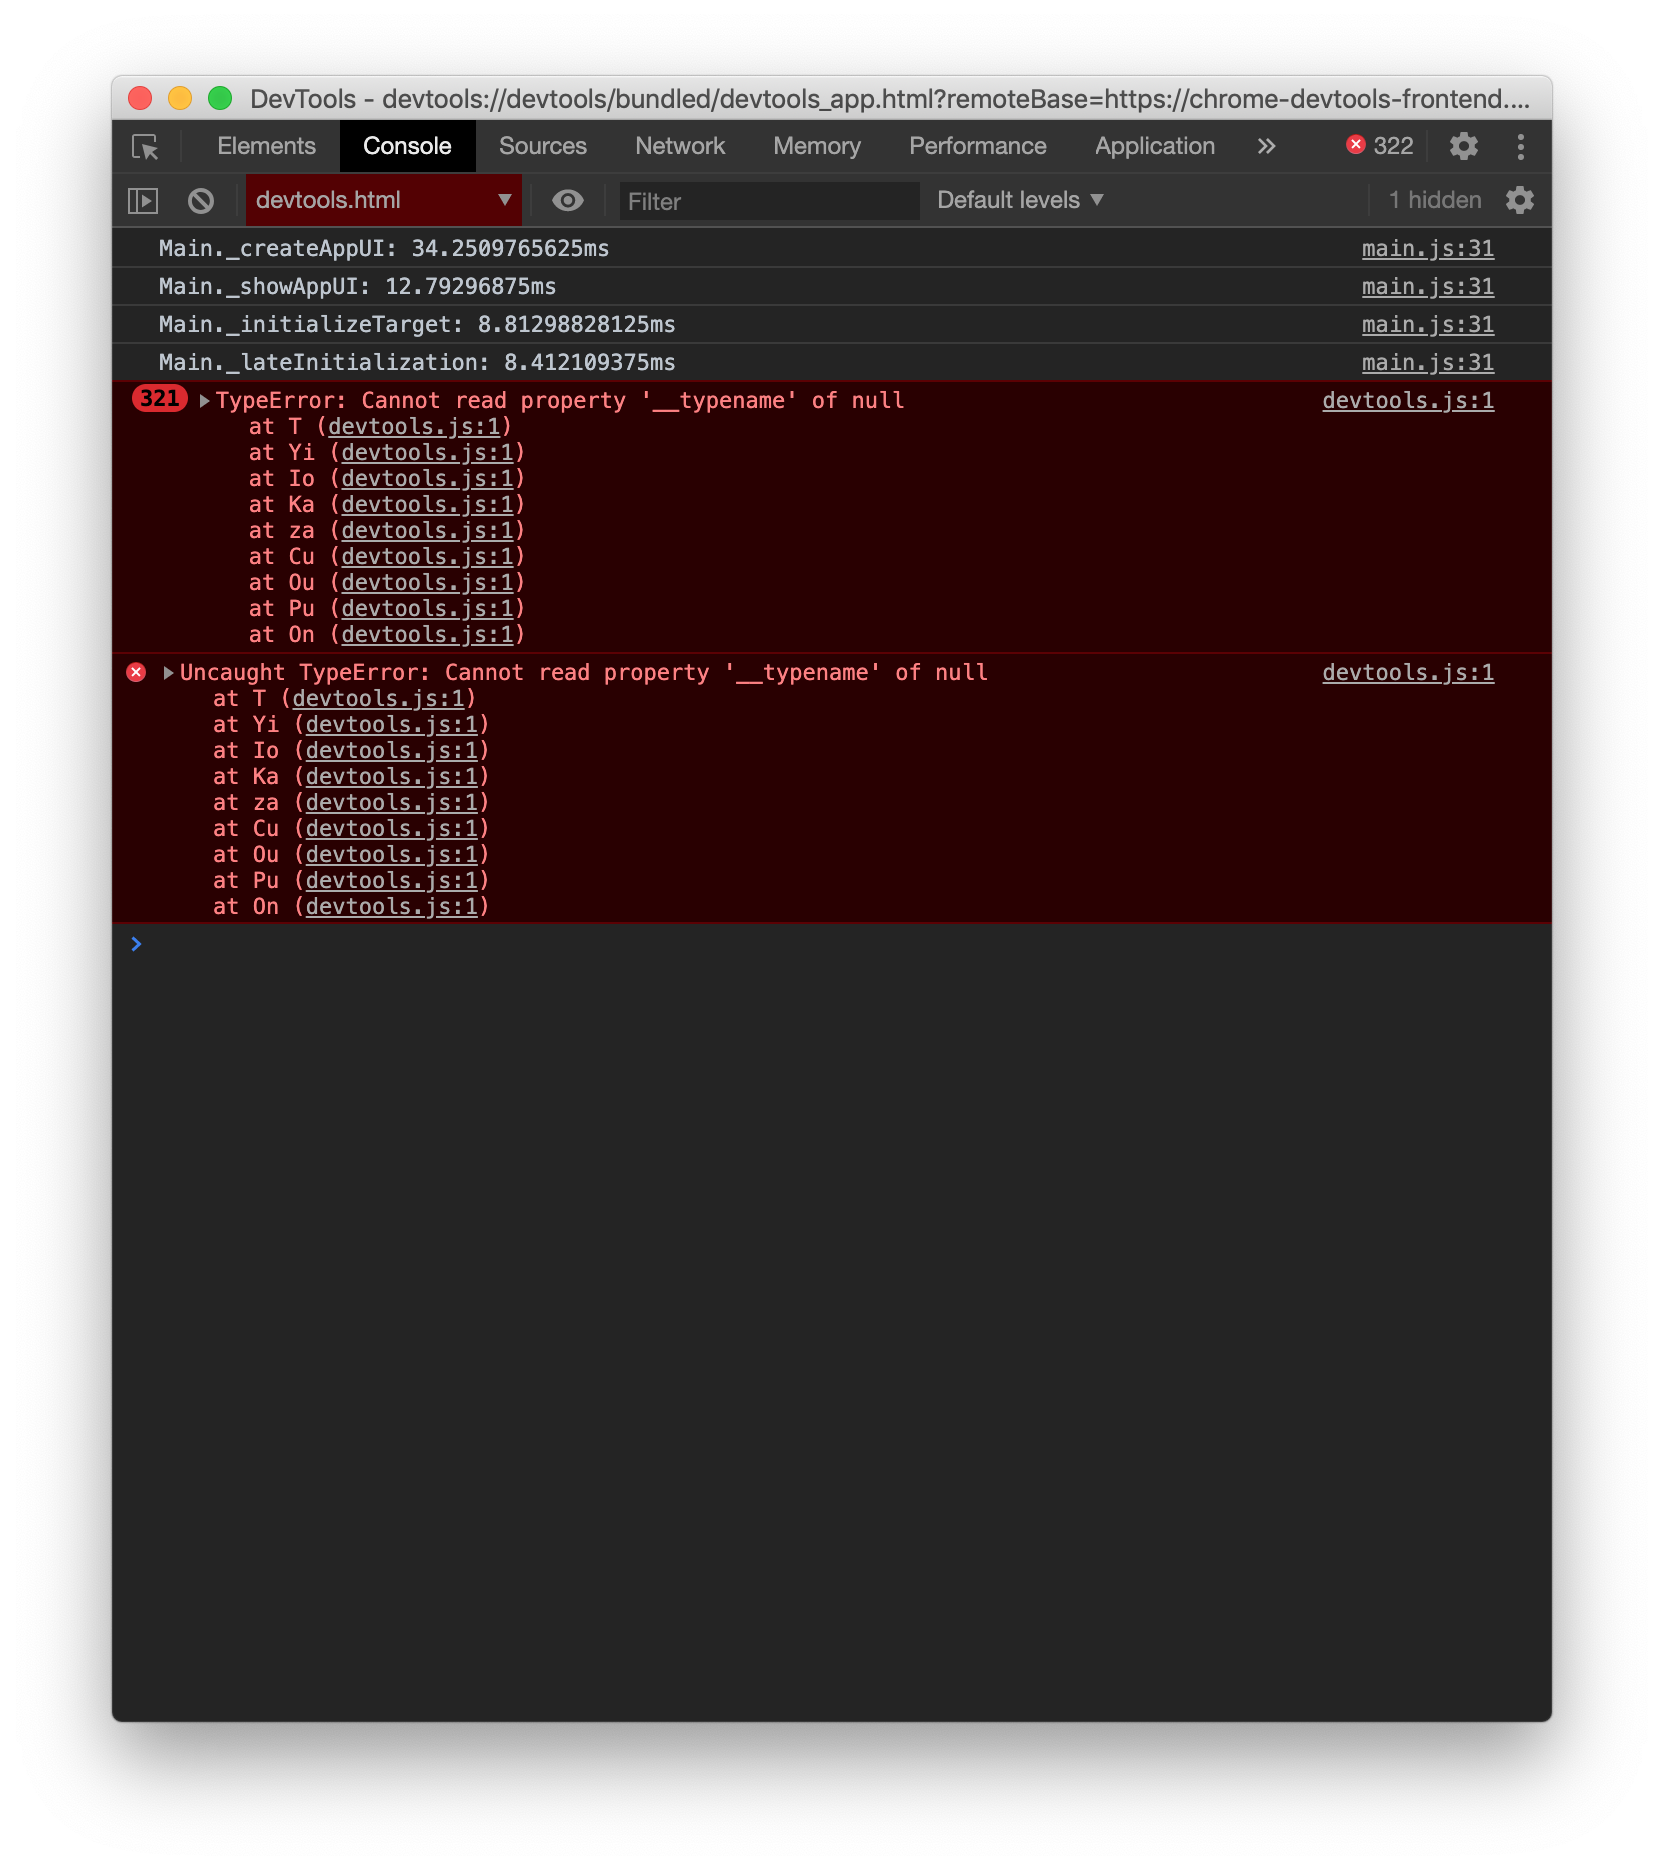The width and height of the screenshot is (1664, 1870).
Task: Open 'at Pu' devtools.js:1 in first error
Action: point(427,609)
